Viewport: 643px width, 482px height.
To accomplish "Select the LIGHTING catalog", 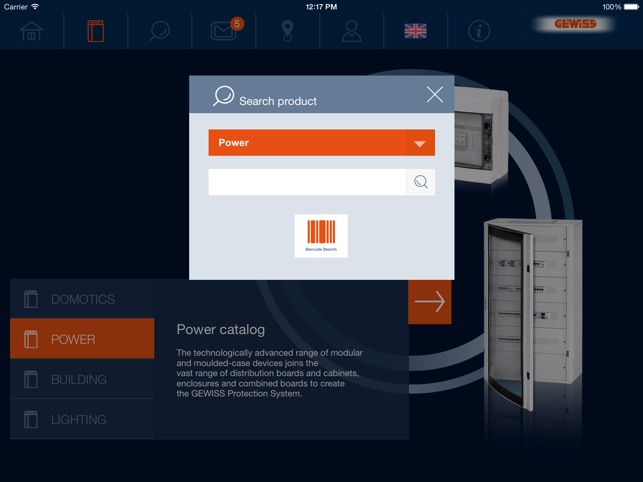I will click(82, 419).
